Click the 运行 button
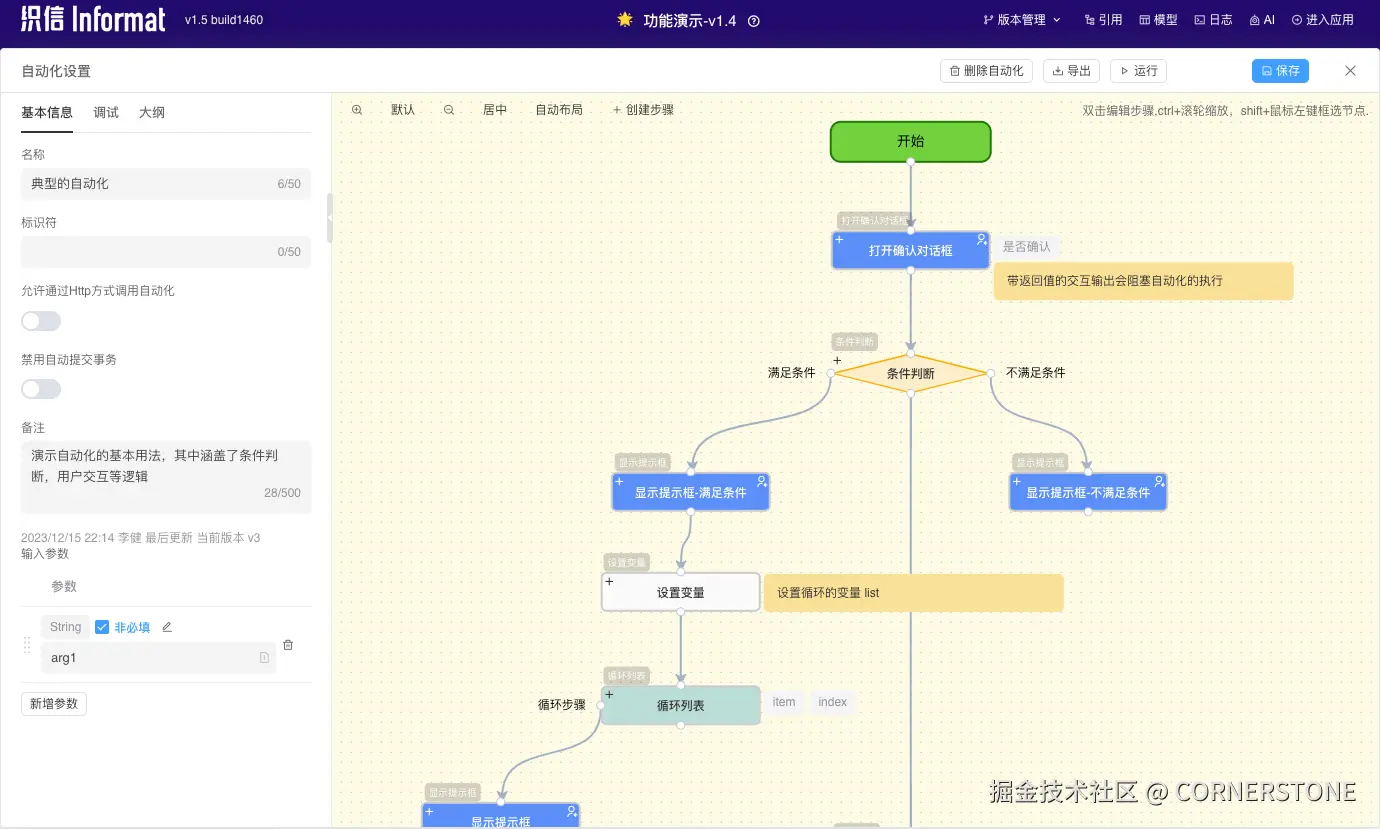This screenshot has height=829, width=1380. click(1138, 71)
